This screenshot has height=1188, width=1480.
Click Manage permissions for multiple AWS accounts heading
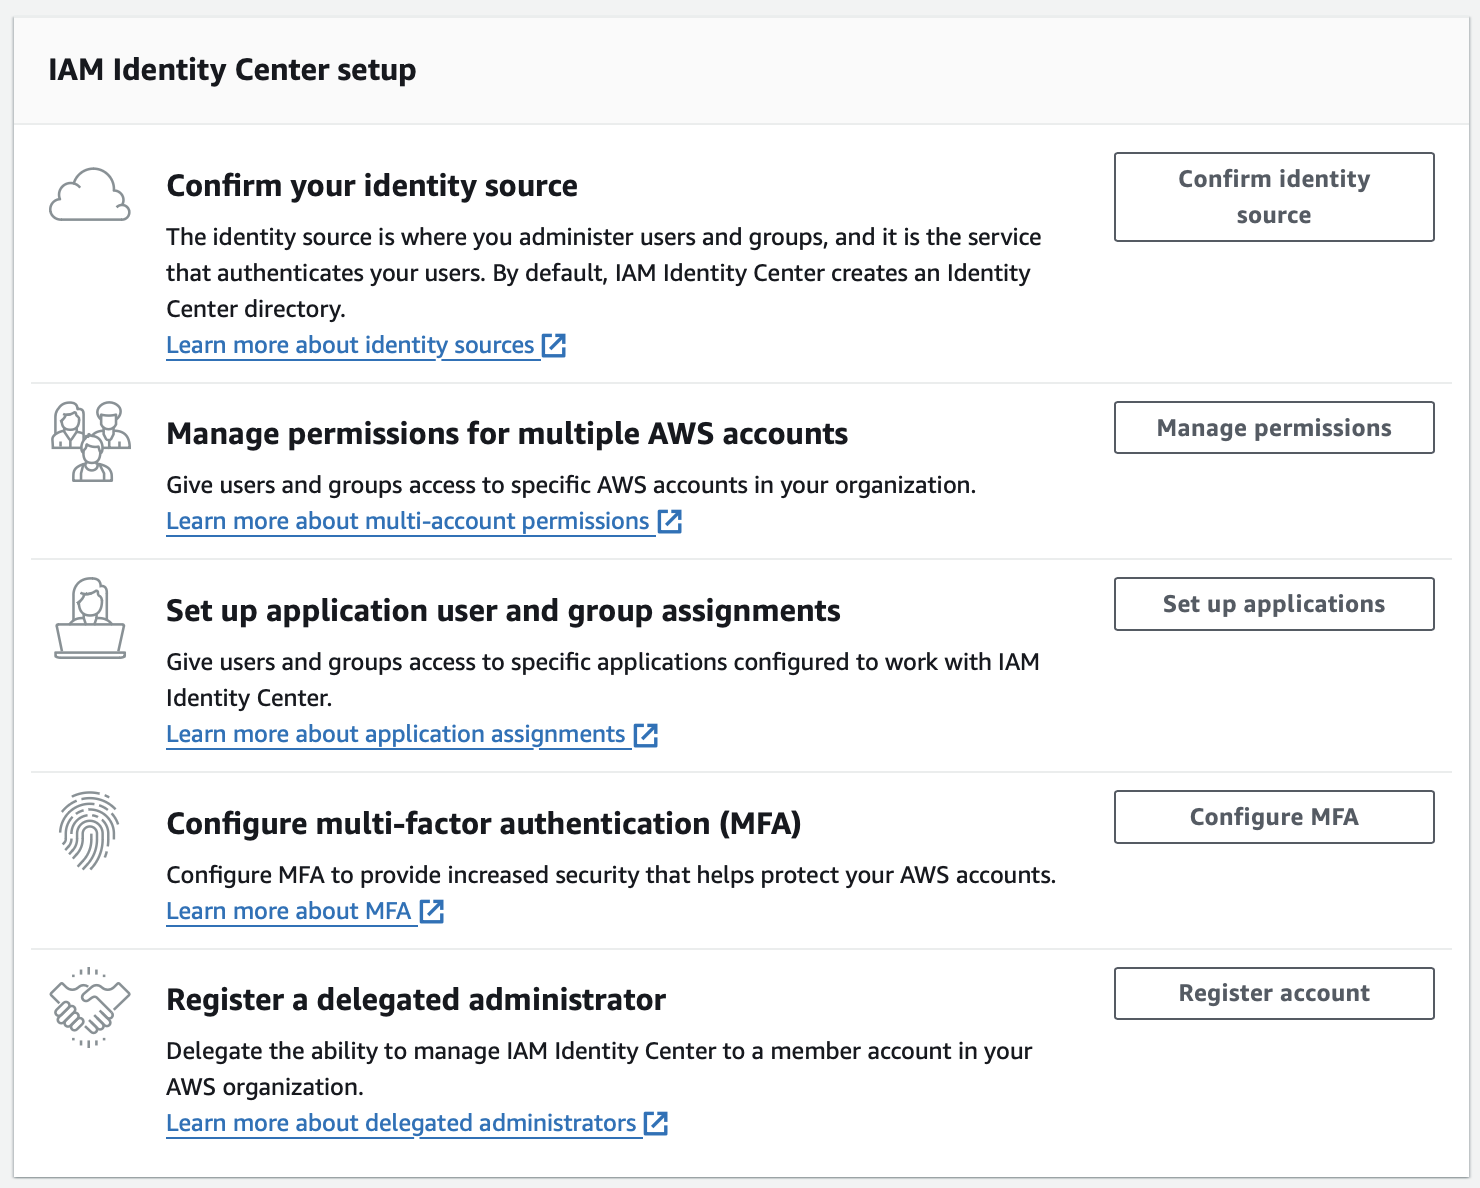coord(507,434)
